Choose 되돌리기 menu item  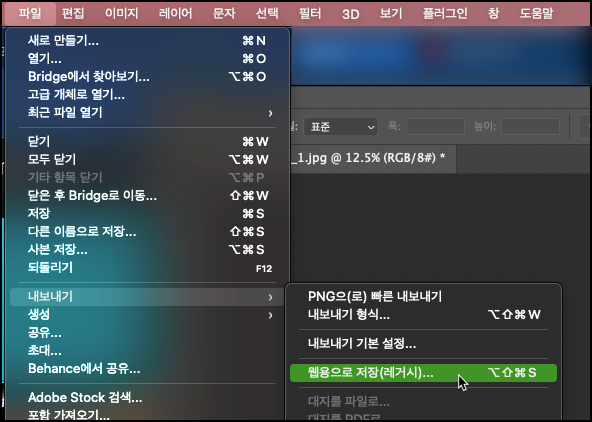coord(147,268)
